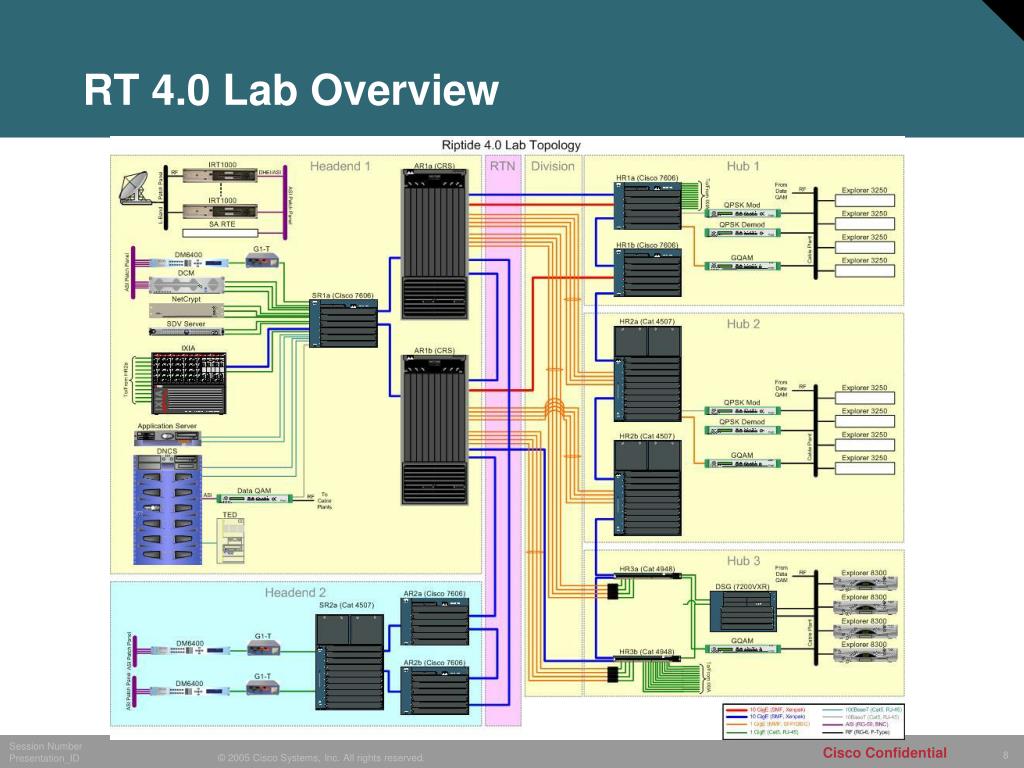Click the GQAM device in Hub 3
Image resolution: width=1024 pixels, height=768 pixels.
click(743, 650)
